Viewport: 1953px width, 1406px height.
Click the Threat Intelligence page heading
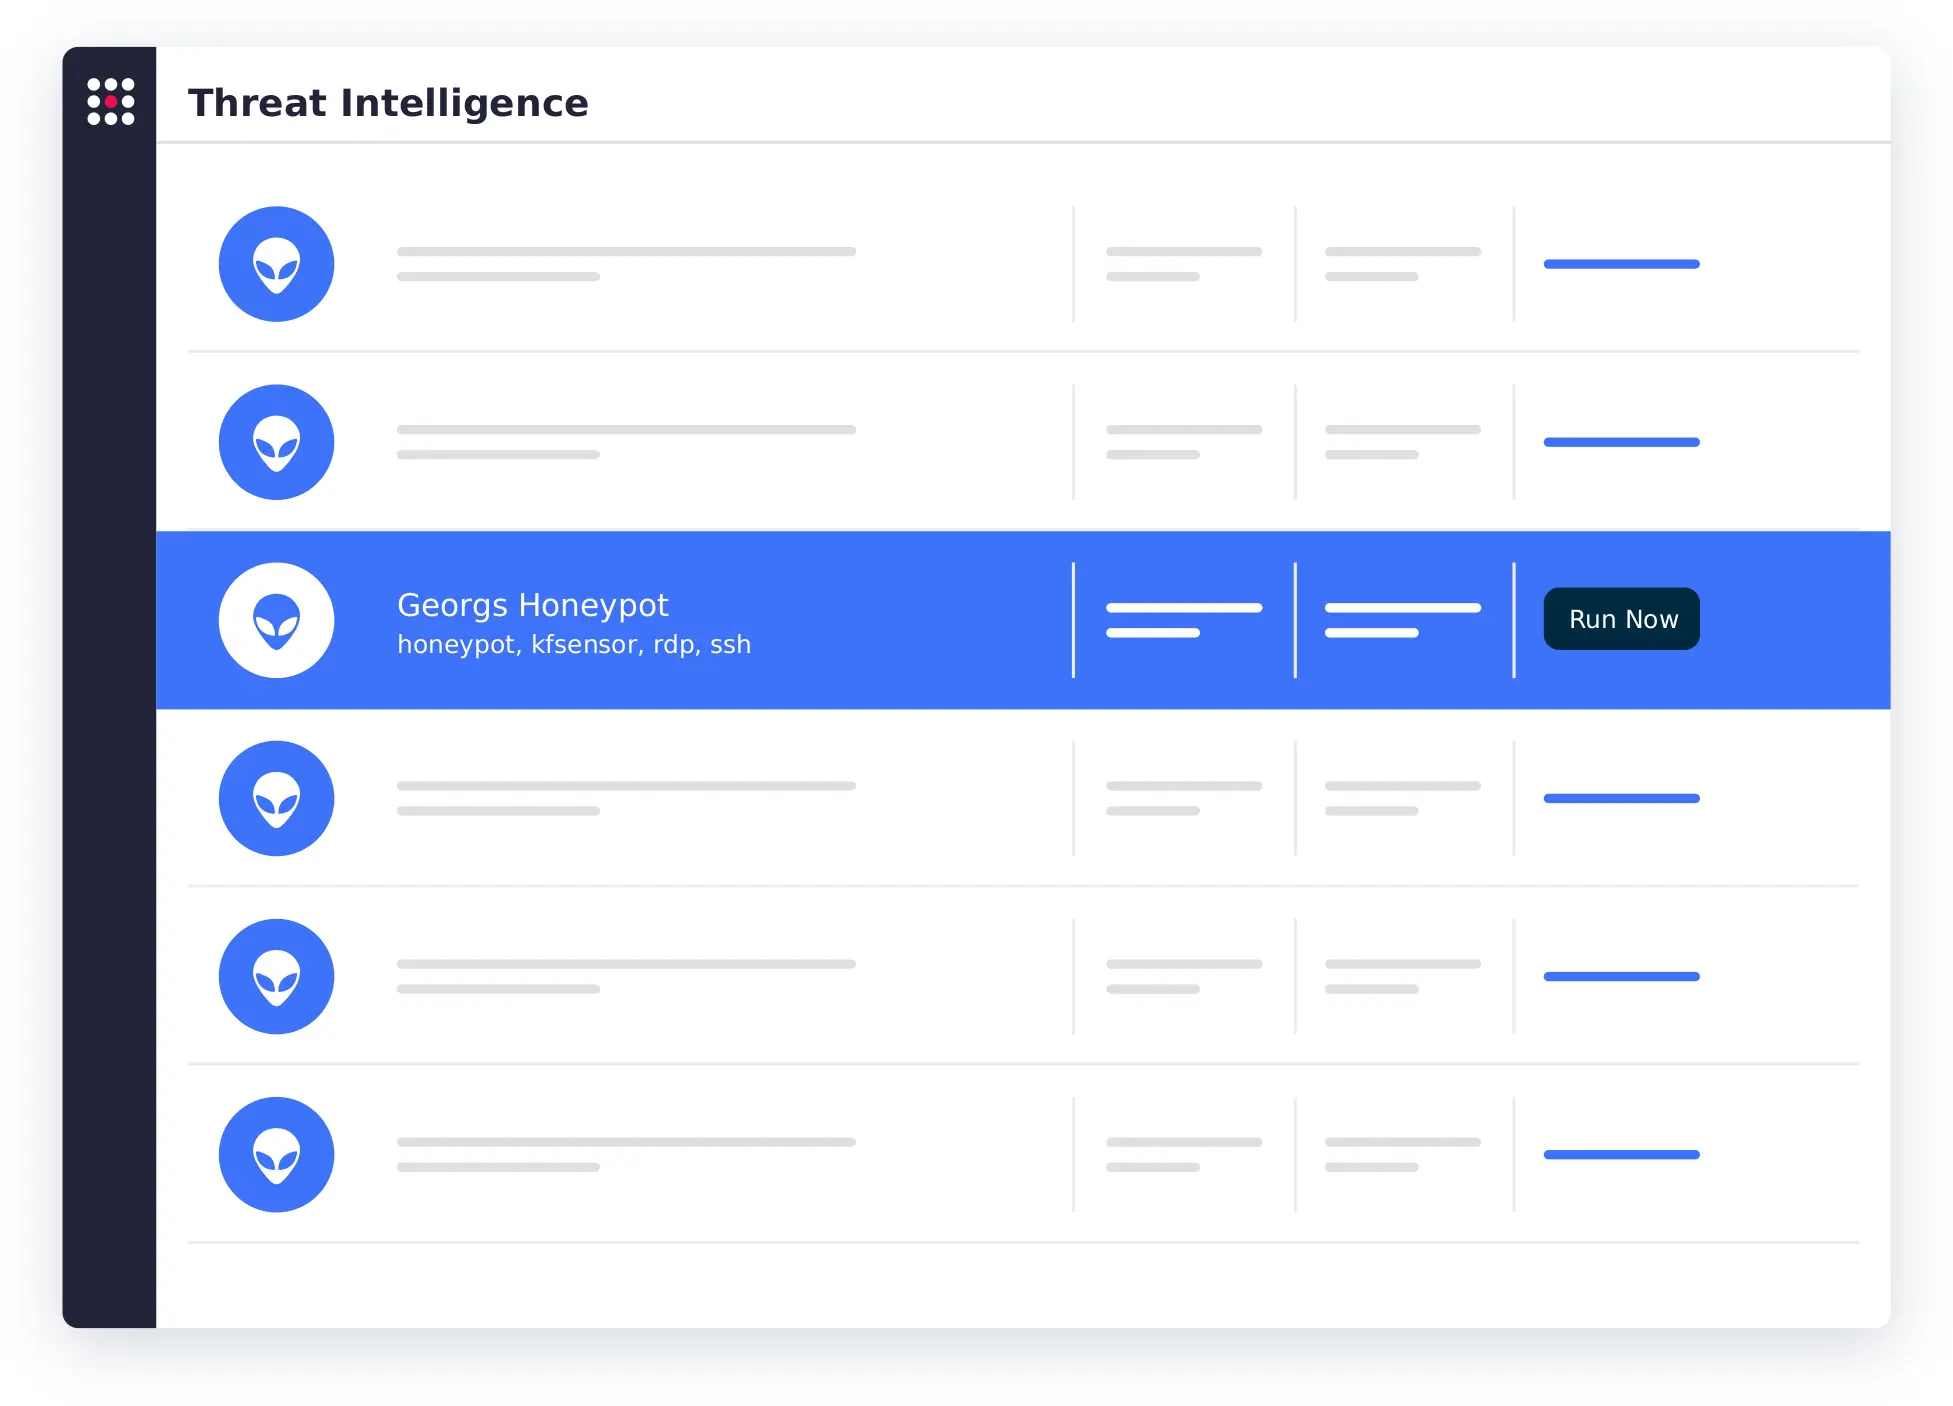(388, 103)
